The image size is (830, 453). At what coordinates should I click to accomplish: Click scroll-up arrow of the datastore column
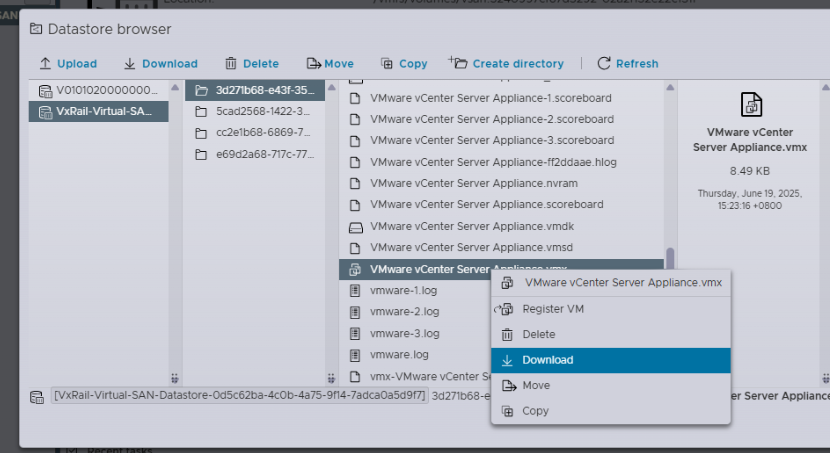tap(175, 87)
